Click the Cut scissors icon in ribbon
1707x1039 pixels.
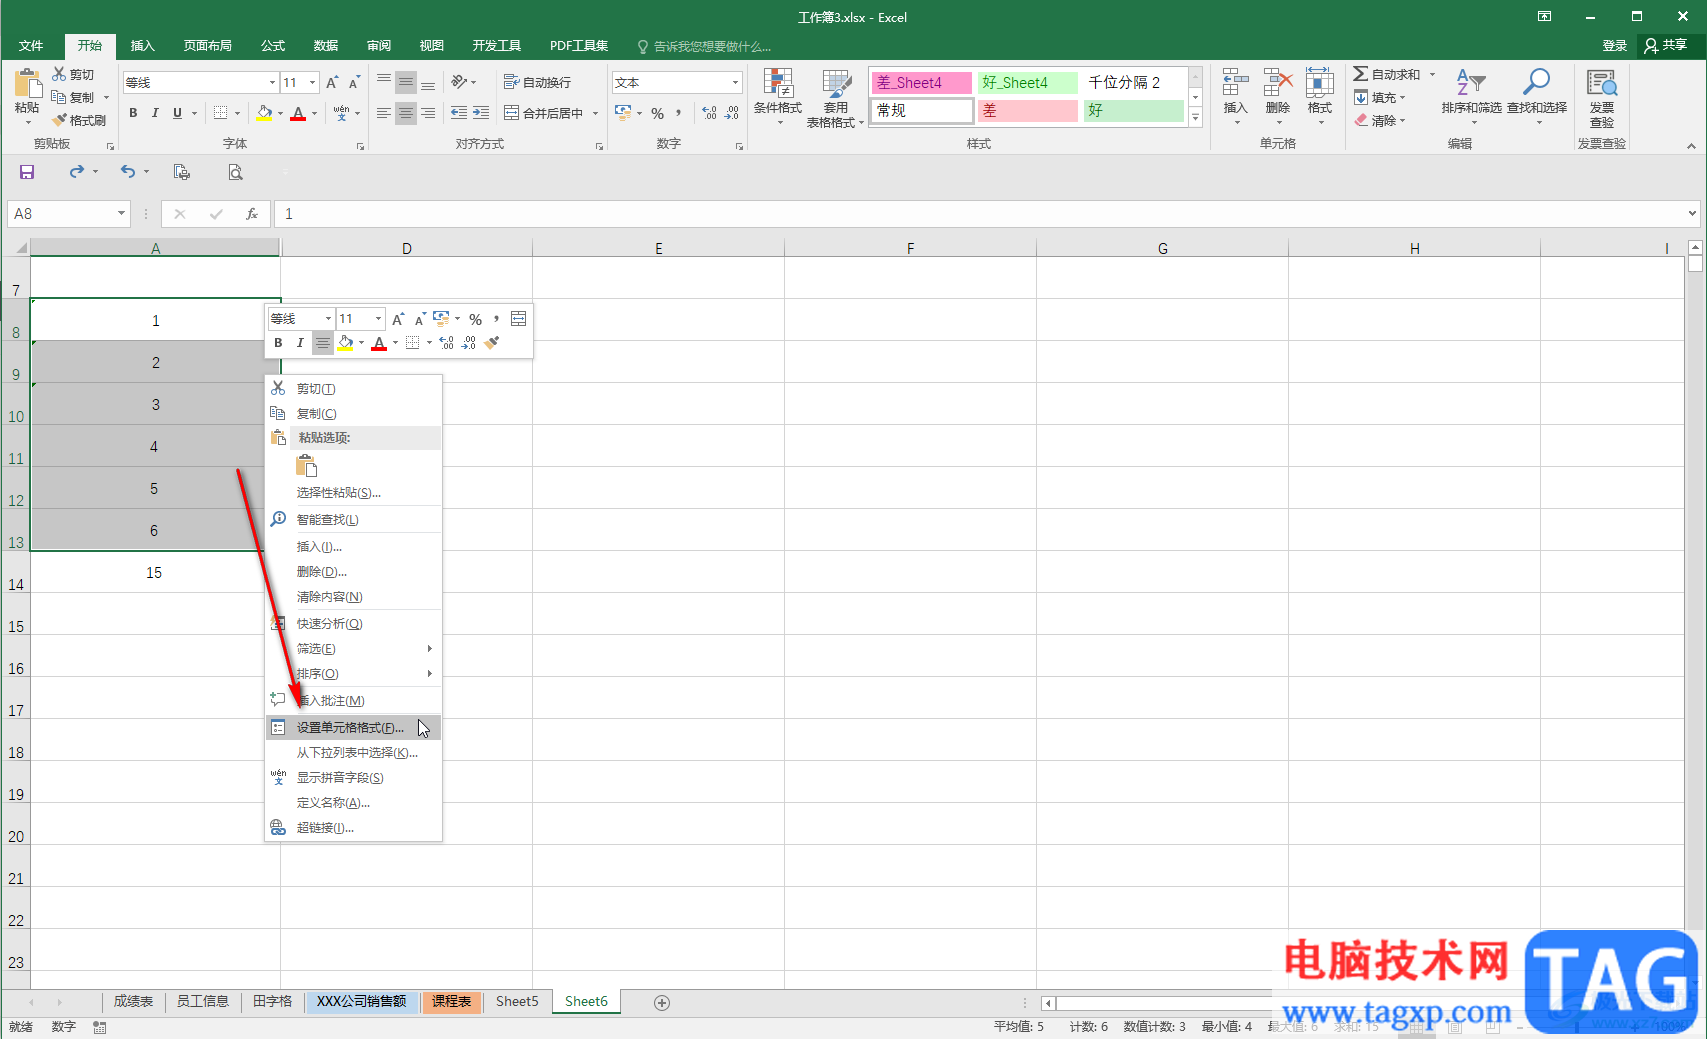(59, 74)
